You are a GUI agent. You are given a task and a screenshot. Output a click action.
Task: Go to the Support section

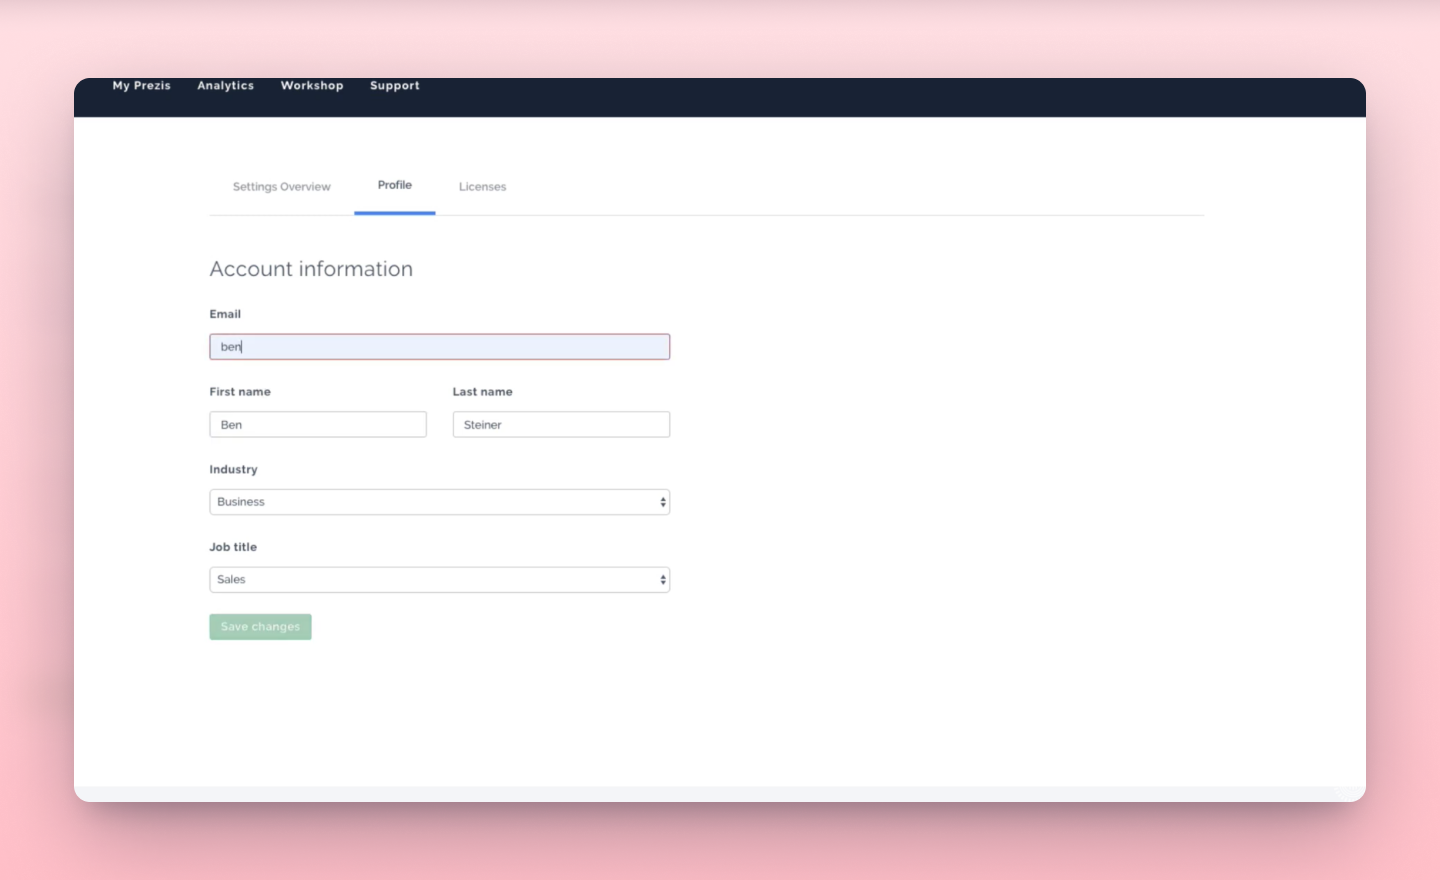click(x=394, y=86)
